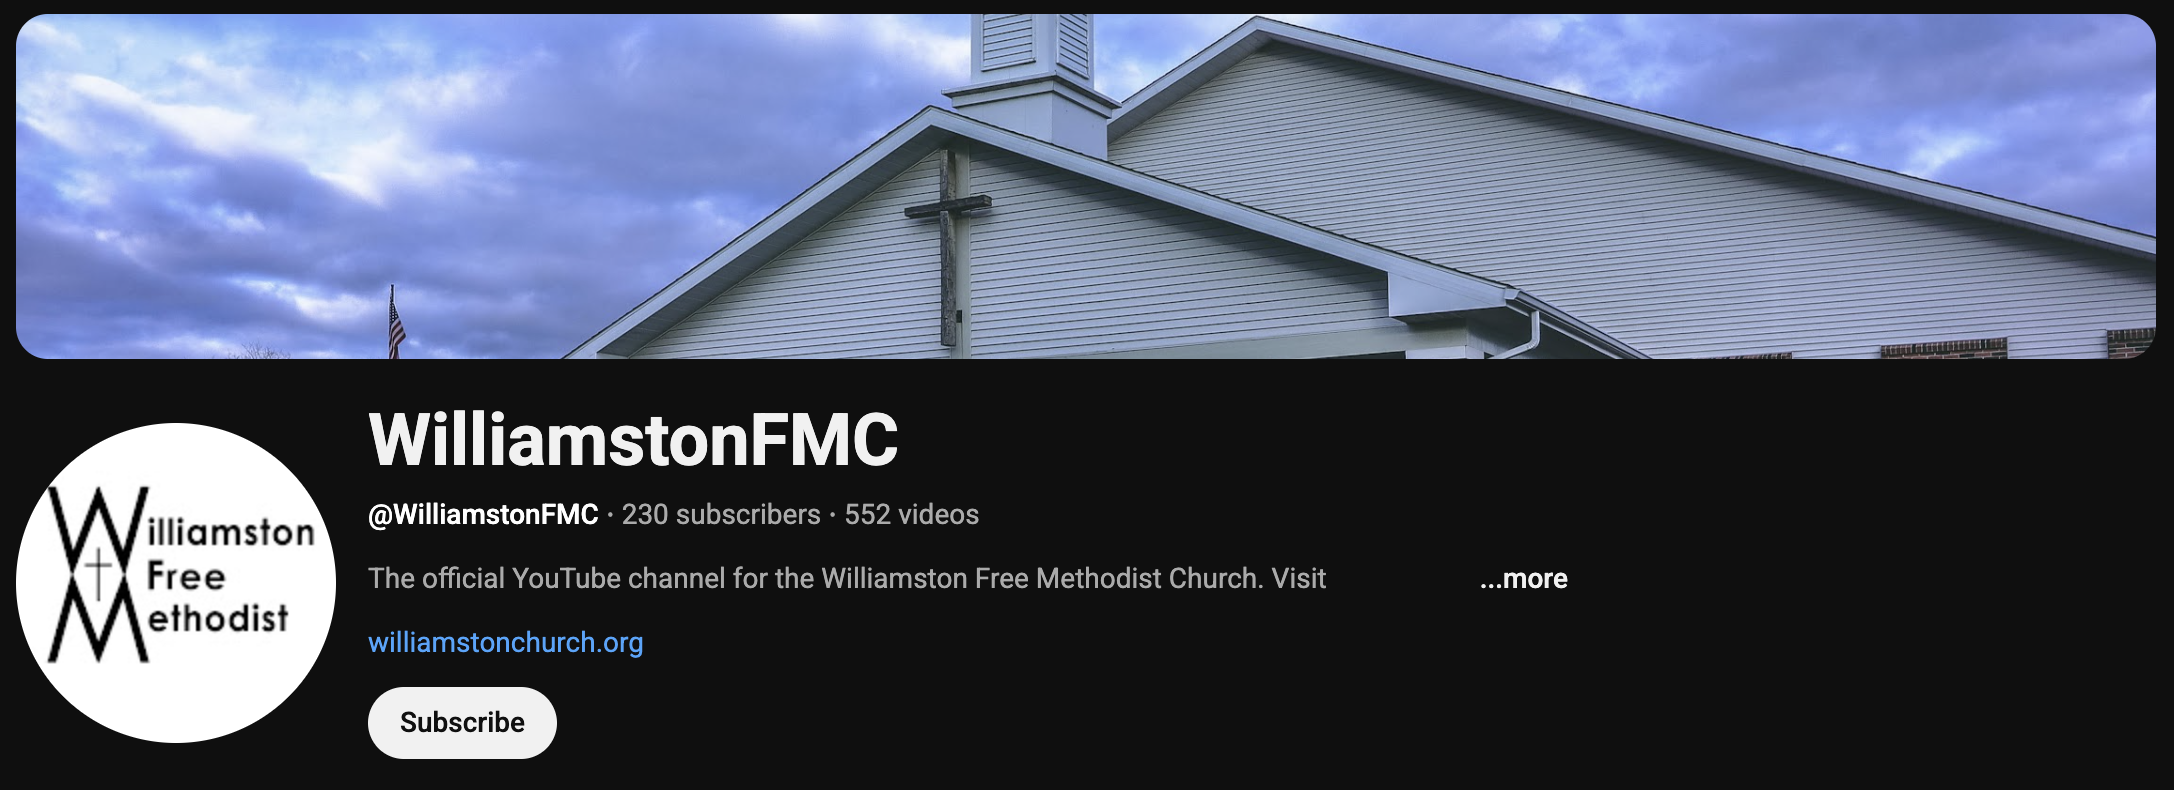
Task: Select the WilliamstonFMC channel title heading
Action: (x=633, y=439)
